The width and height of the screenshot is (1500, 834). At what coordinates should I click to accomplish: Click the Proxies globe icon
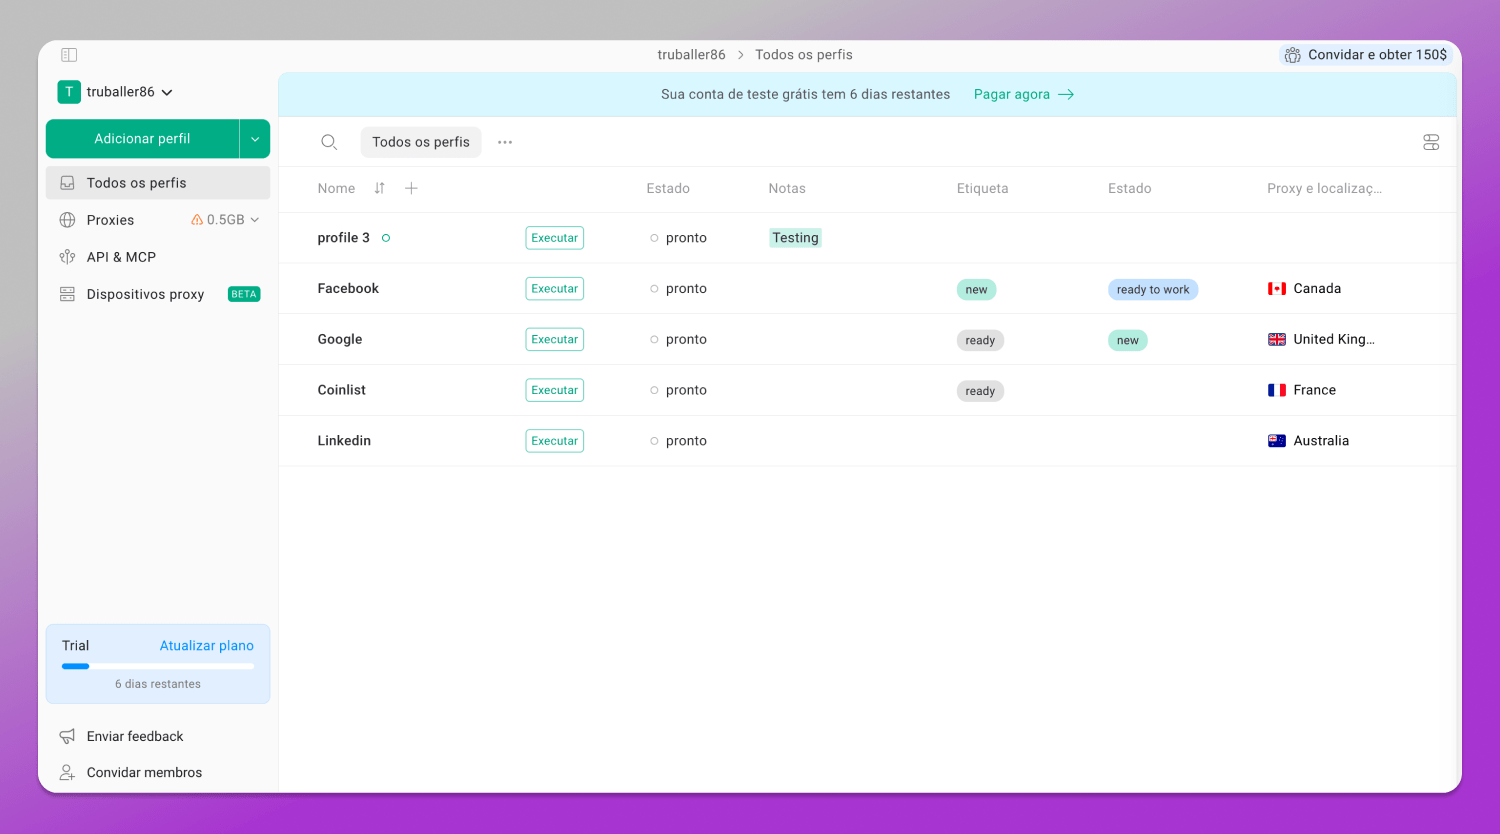click(x=68, y=220)
